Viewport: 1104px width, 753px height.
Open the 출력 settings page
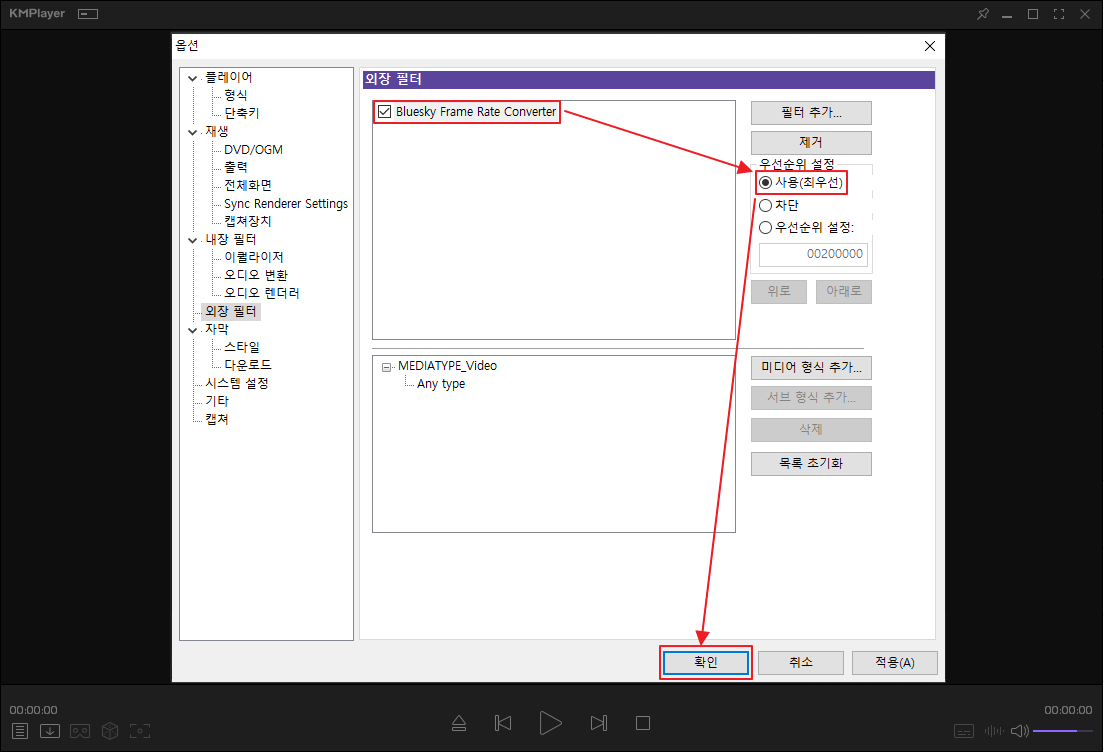236,168
